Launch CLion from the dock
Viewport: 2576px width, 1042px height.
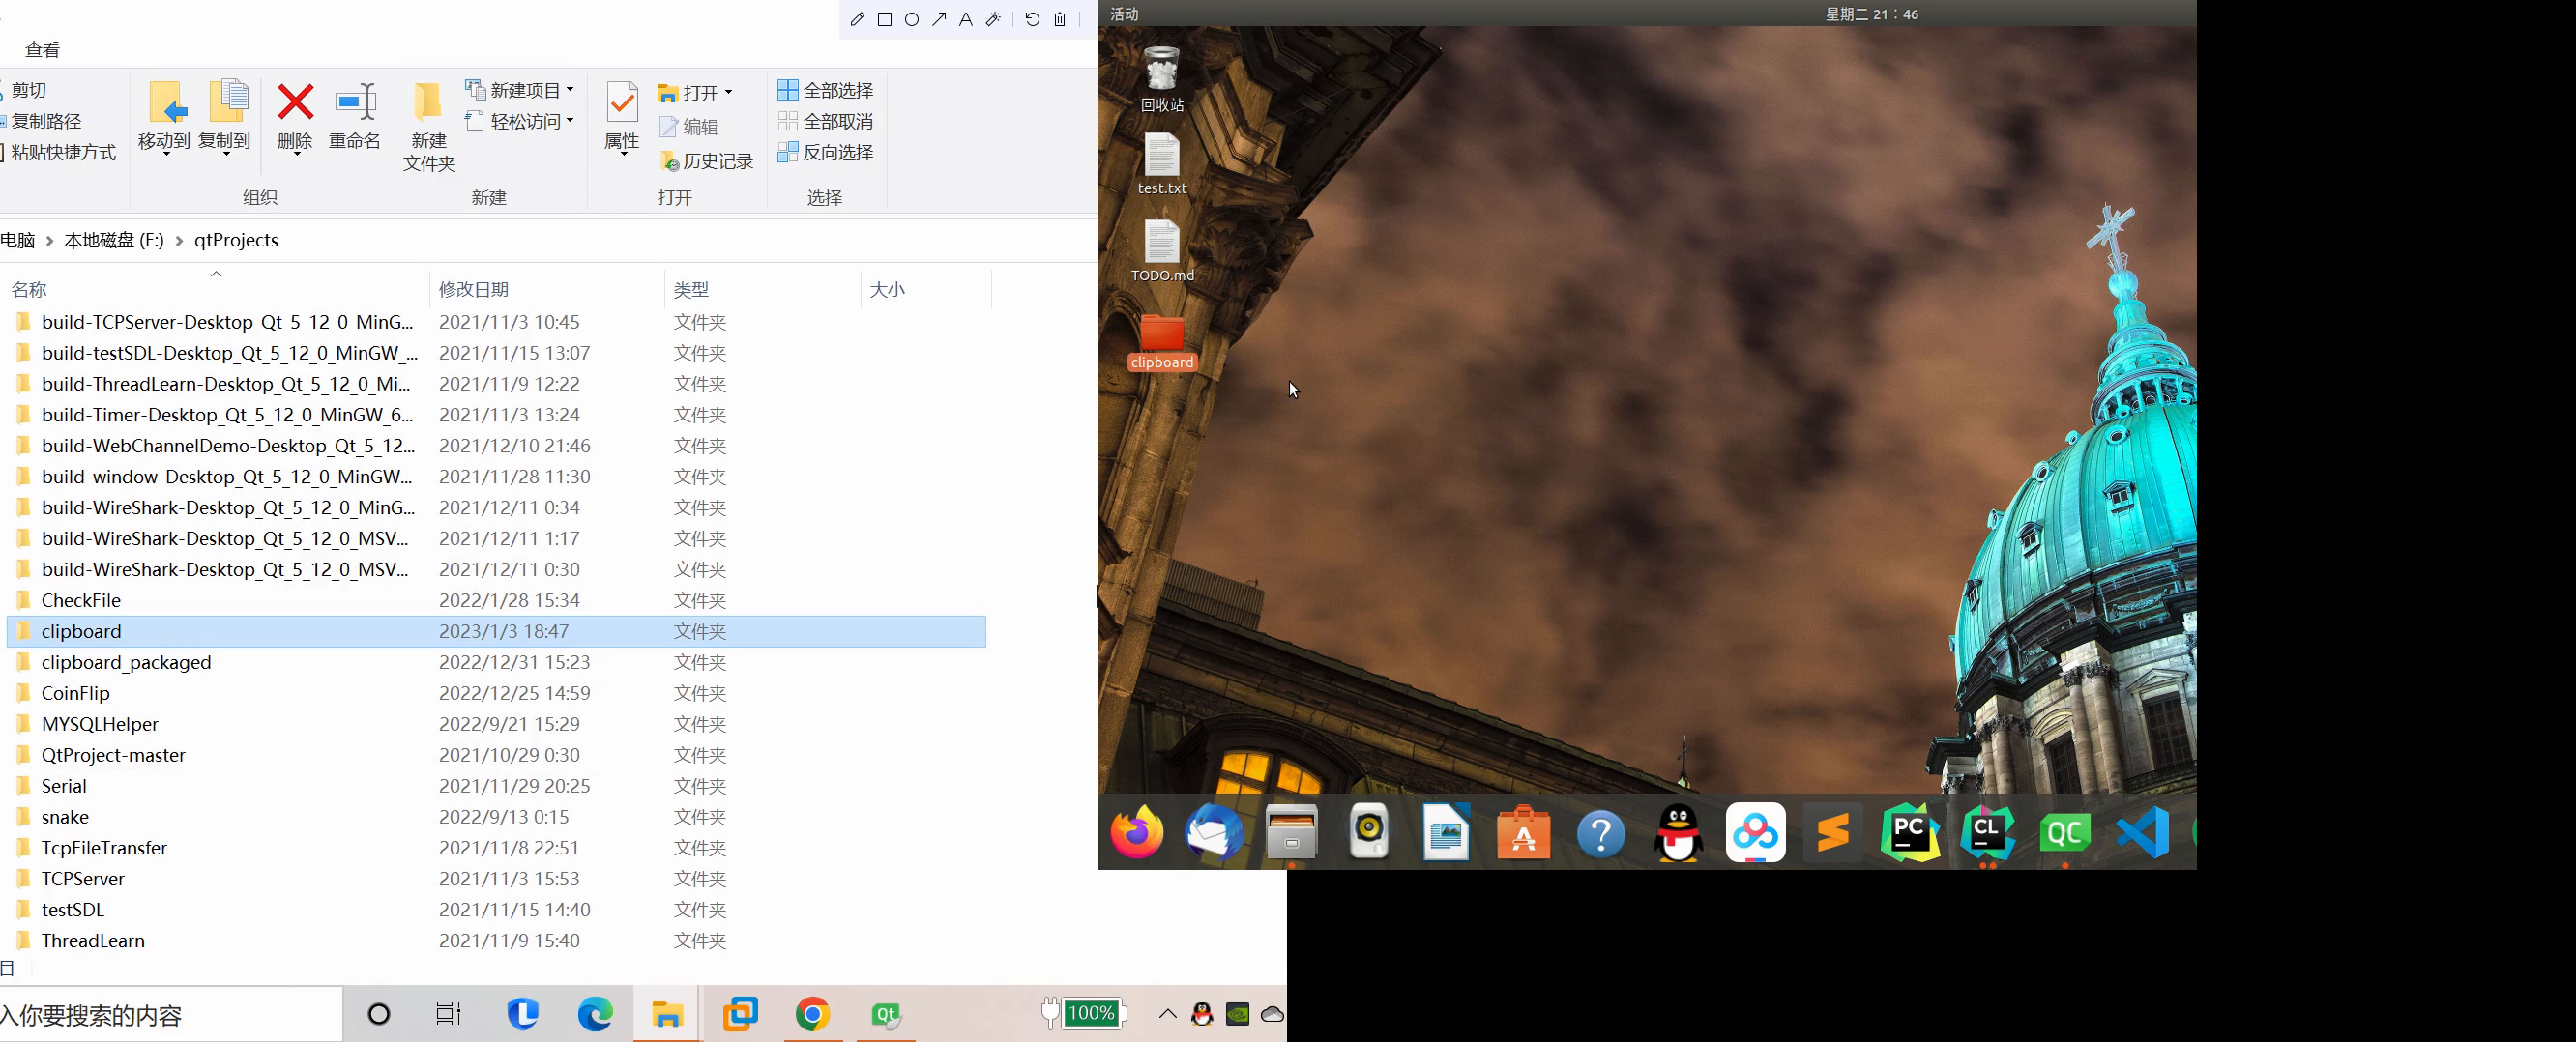pyautogui.click(x=1987, y=832)
